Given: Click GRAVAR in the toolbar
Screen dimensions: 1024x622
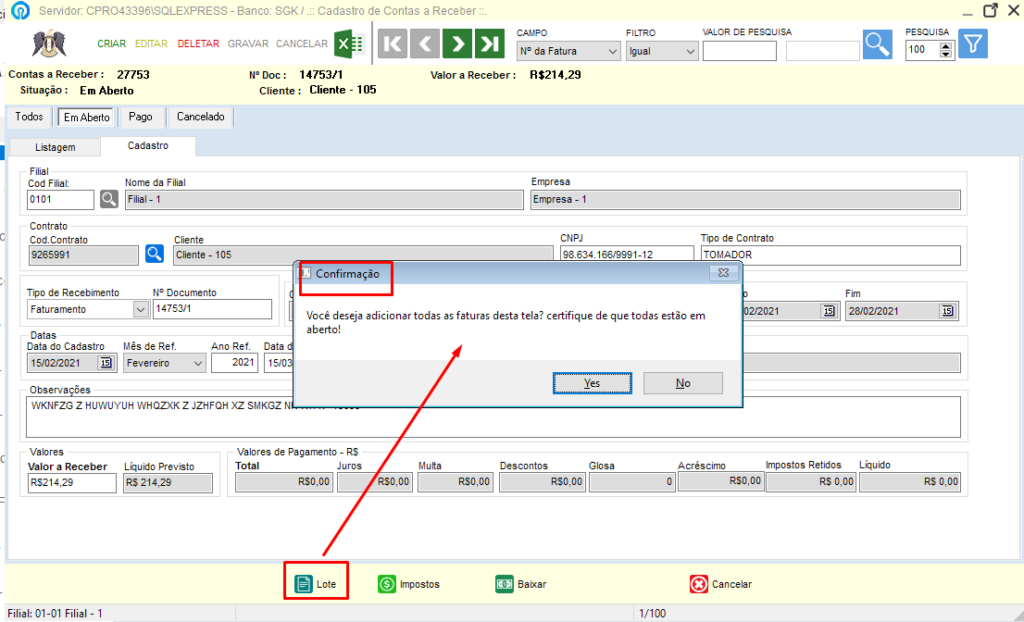Looking at the screenshot, I should 248,44.
